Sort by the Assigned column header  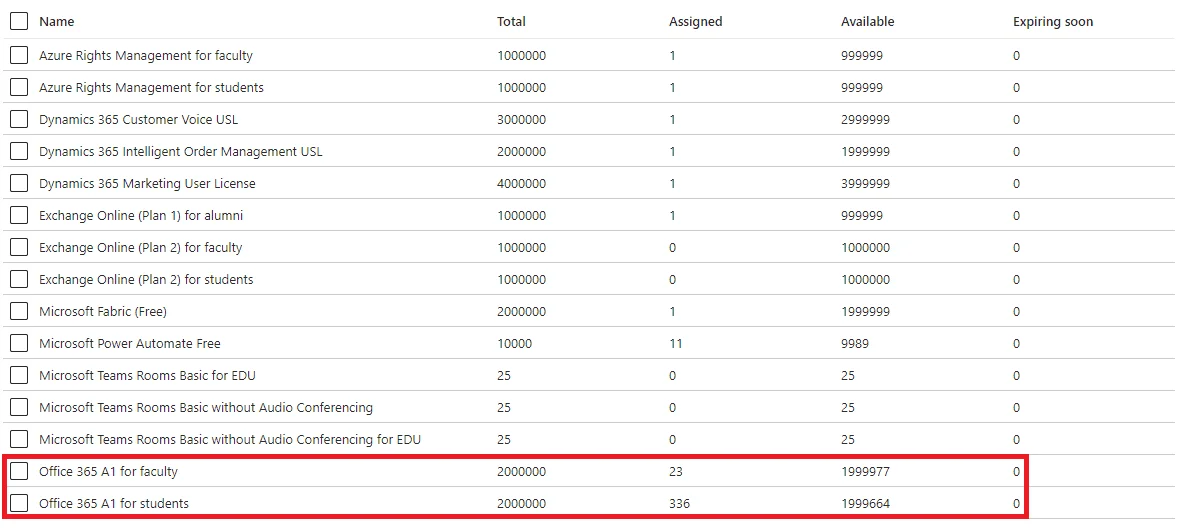pyautogui.click(x=696, y=22)
